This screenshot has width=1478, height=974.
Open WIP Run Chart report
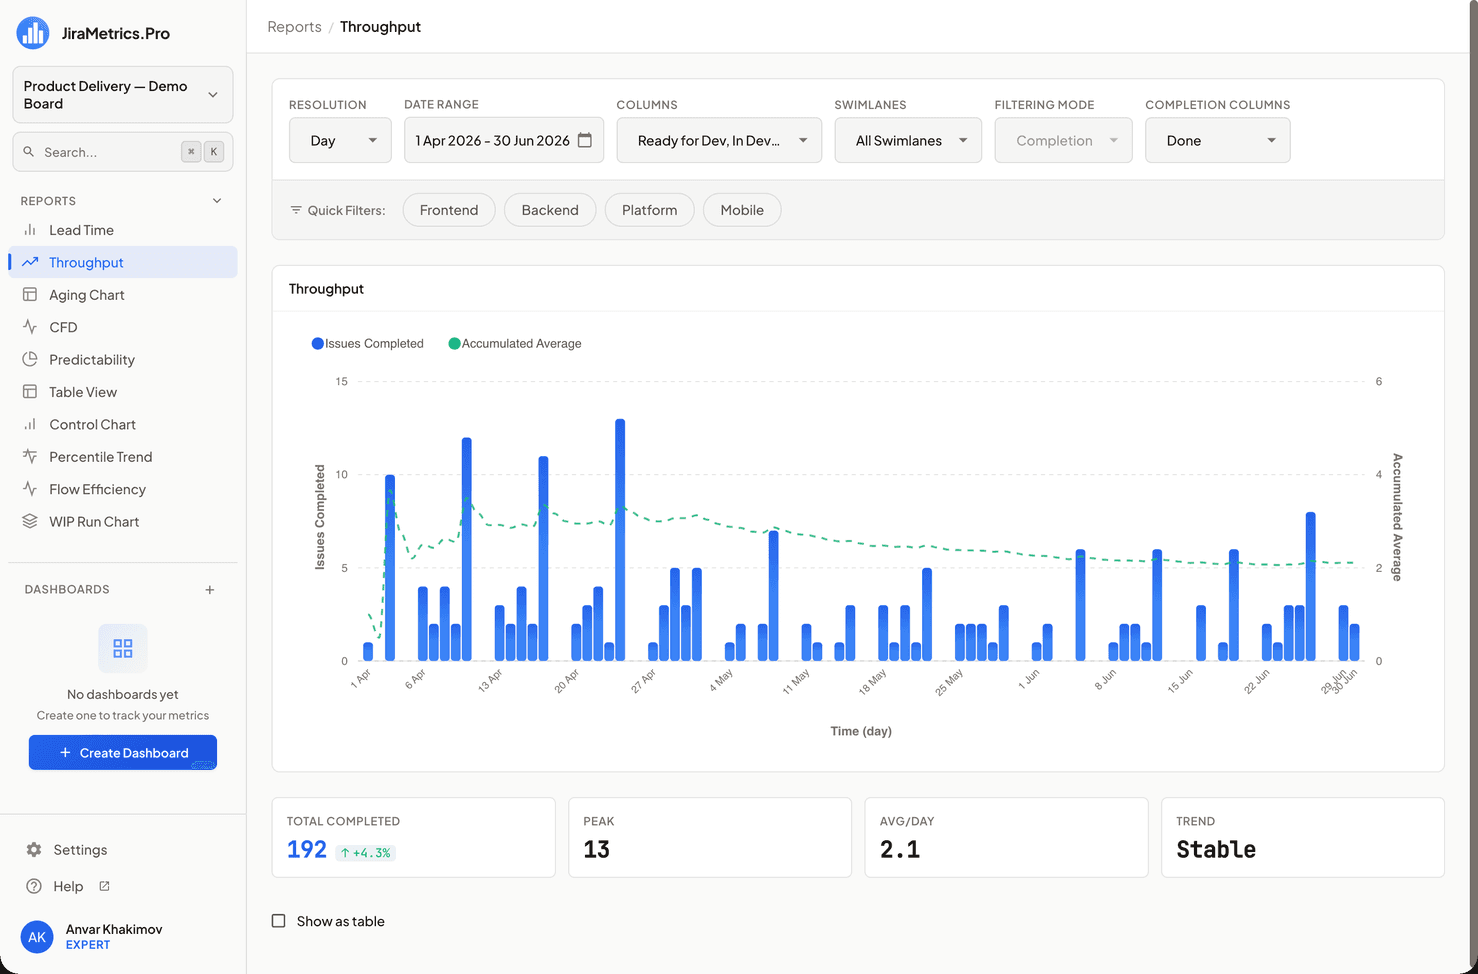coord(123,521)
